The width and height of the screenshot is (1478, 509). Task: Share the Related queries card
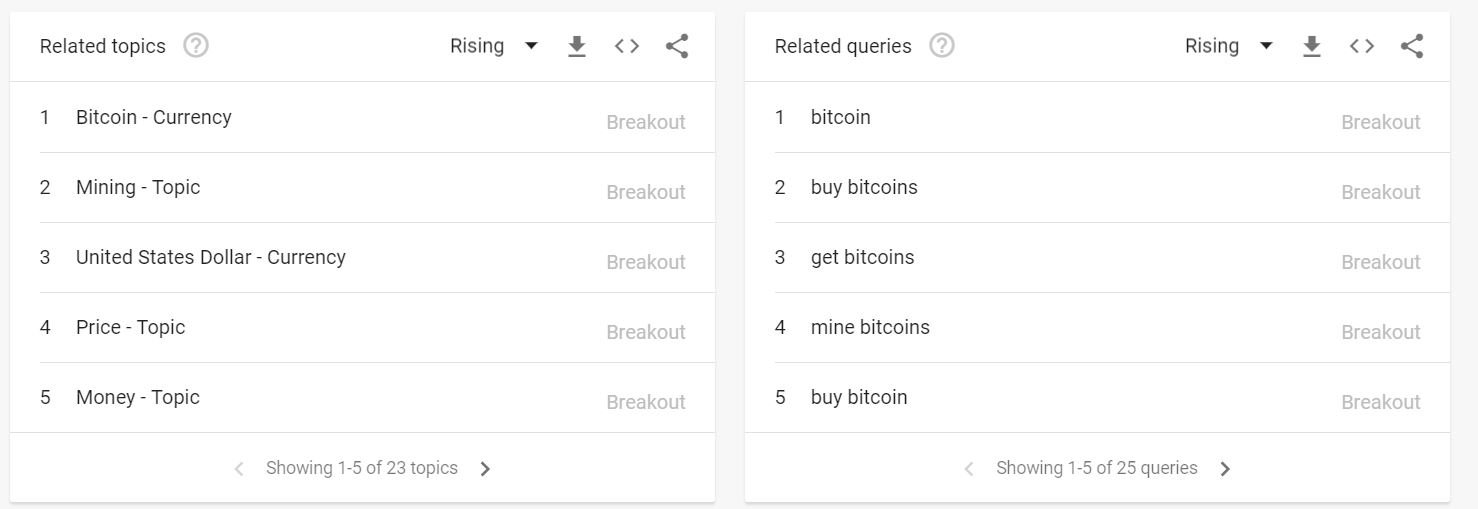click(1412, 46)
